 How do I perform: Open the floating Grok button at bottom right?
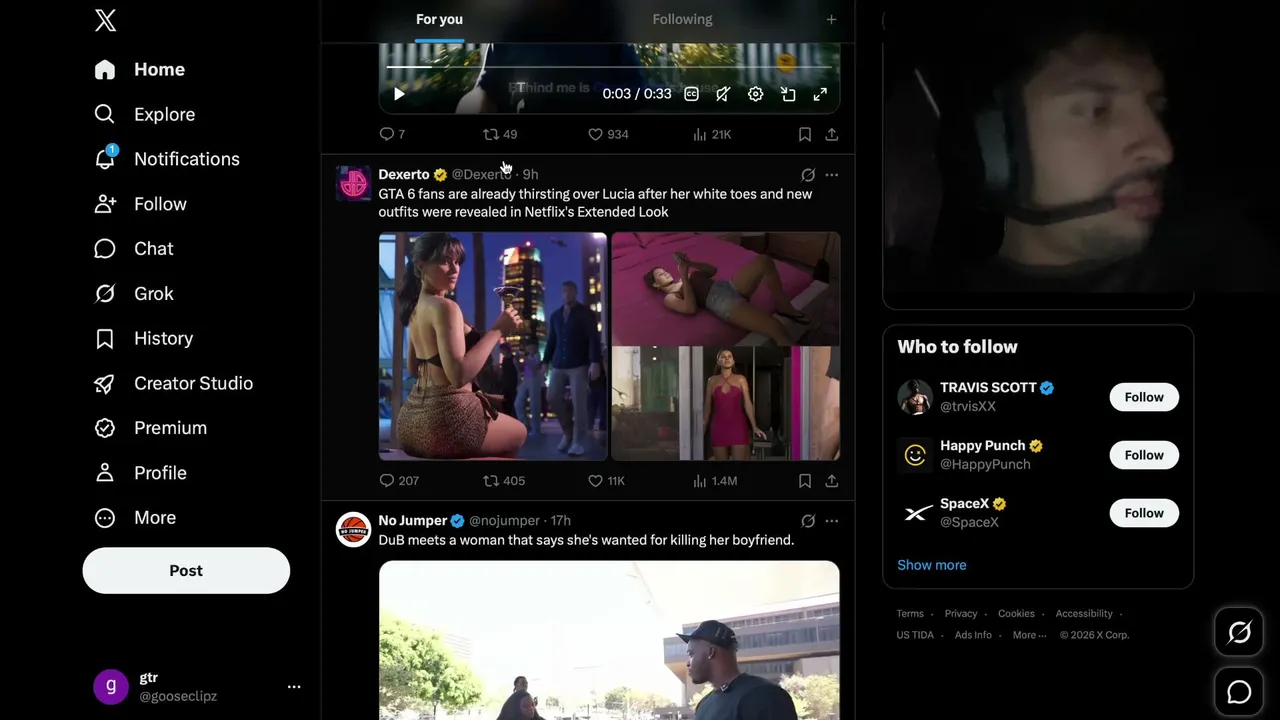coord(1239,633)
